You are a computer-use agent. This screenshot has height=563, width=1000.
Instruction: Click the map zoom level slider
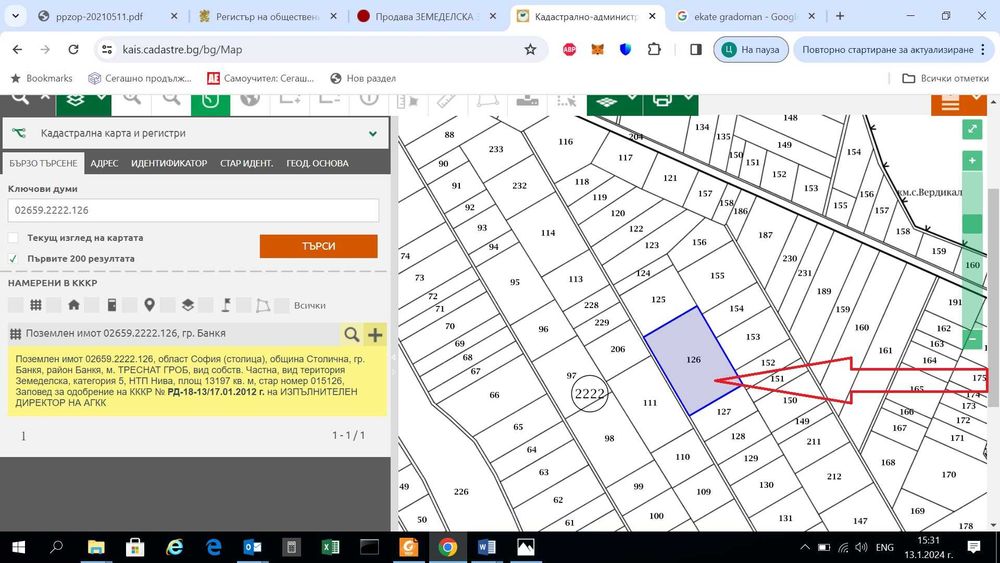[x=972, y=250]
